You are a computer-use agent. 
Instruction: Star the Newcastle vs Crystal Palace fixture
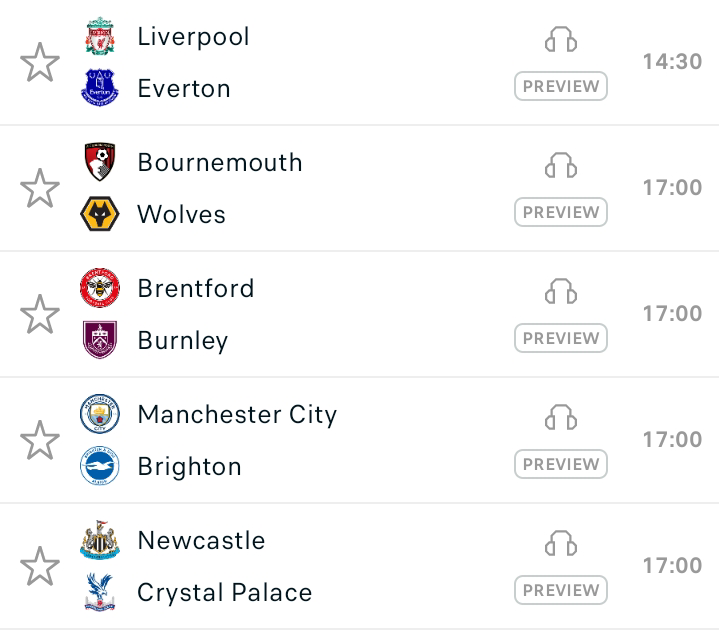pyautogui.click(x=40, y=566)
